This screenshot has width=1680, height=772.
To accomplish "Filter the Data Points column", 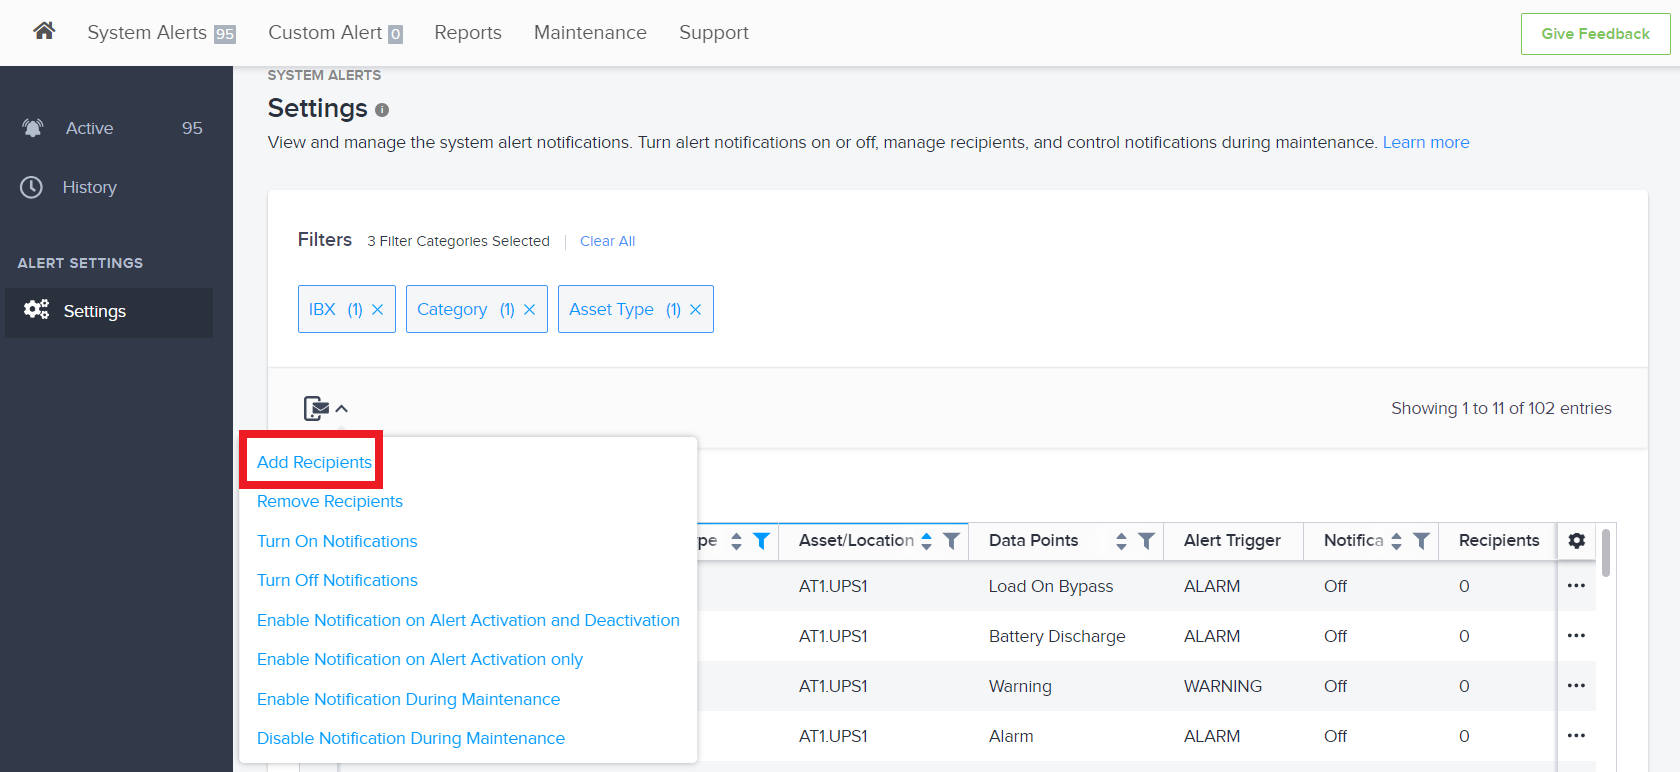I will coord(1147,541).
